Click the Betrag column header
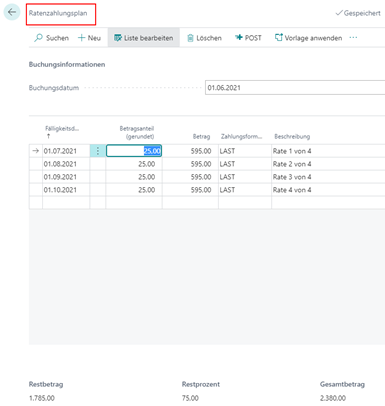The image size is (385, 406). (201, 136)
